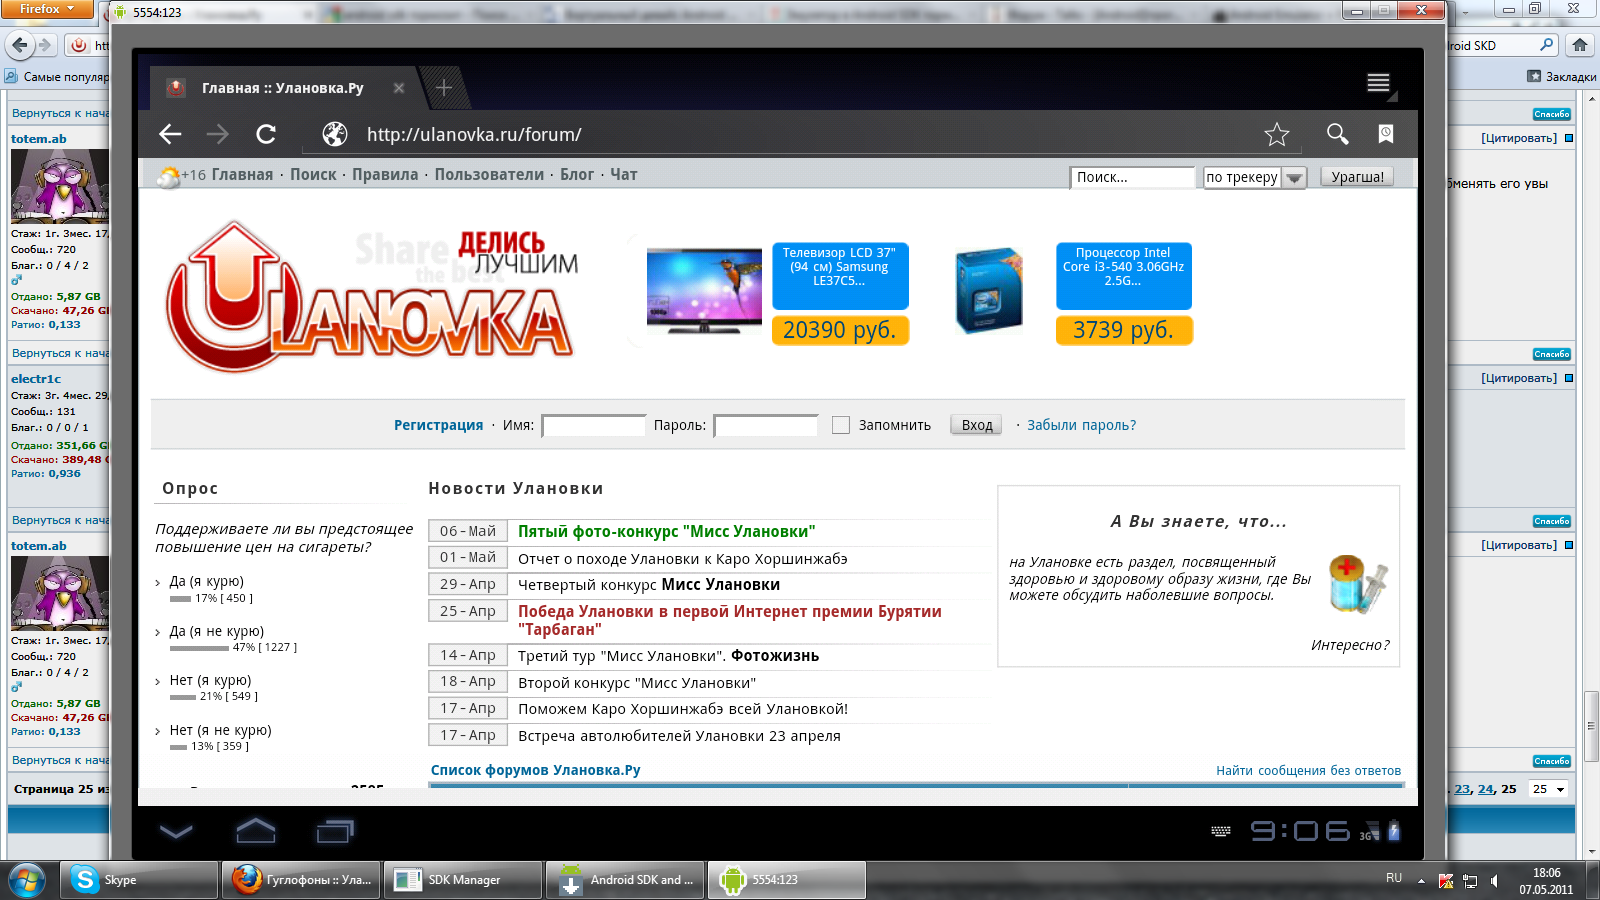1600x900 pixels.
Task: Open the Регистрация link
Action: pyautogui.click(x=438, y=425)
